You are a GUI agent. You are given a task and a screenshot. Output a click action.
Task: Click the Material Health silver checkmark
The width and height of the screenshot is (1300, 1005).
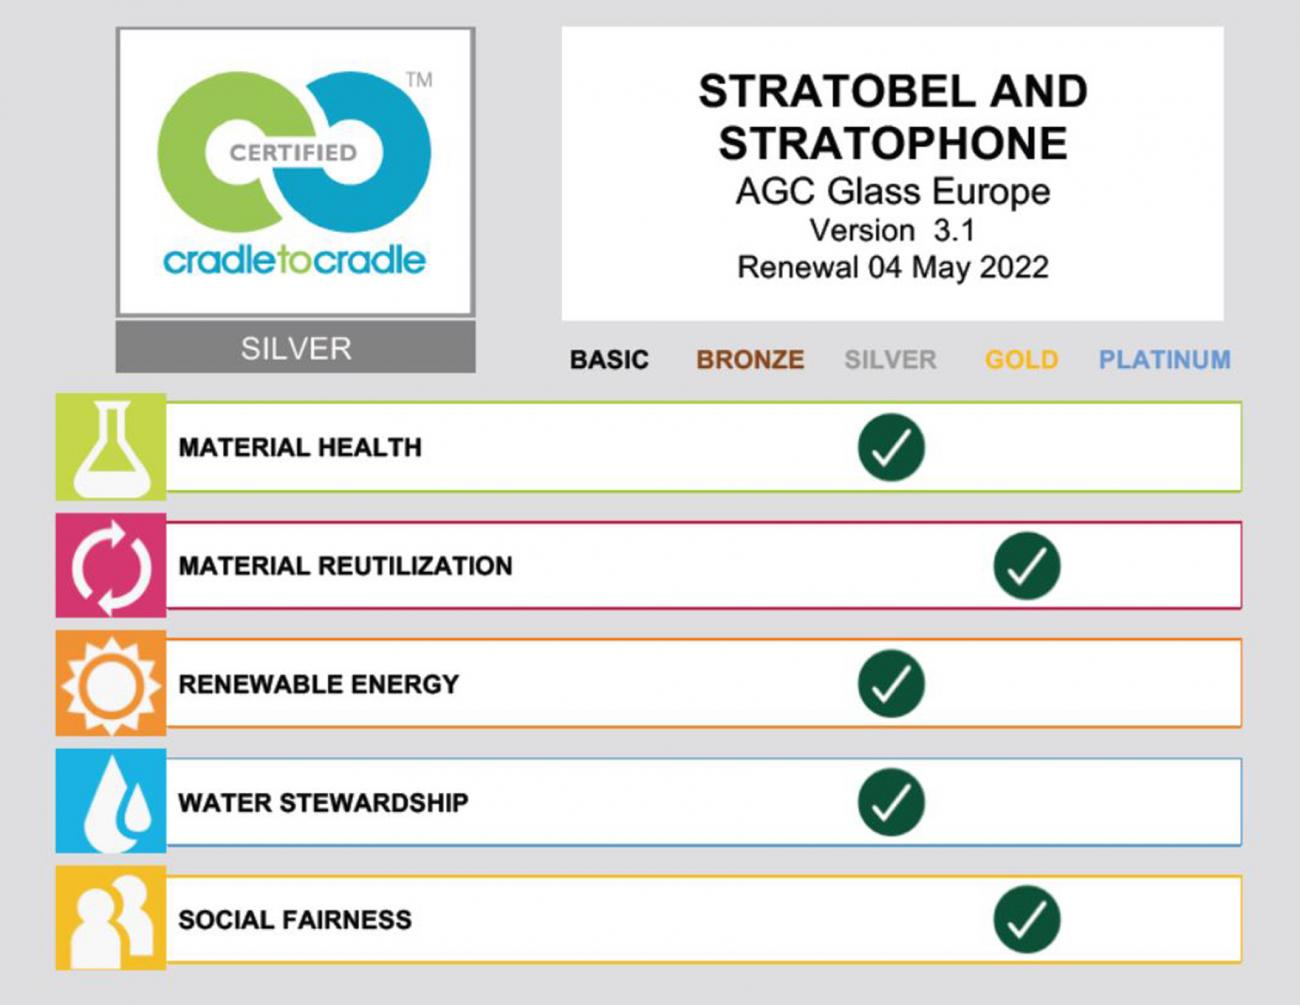tap(891, 447)
